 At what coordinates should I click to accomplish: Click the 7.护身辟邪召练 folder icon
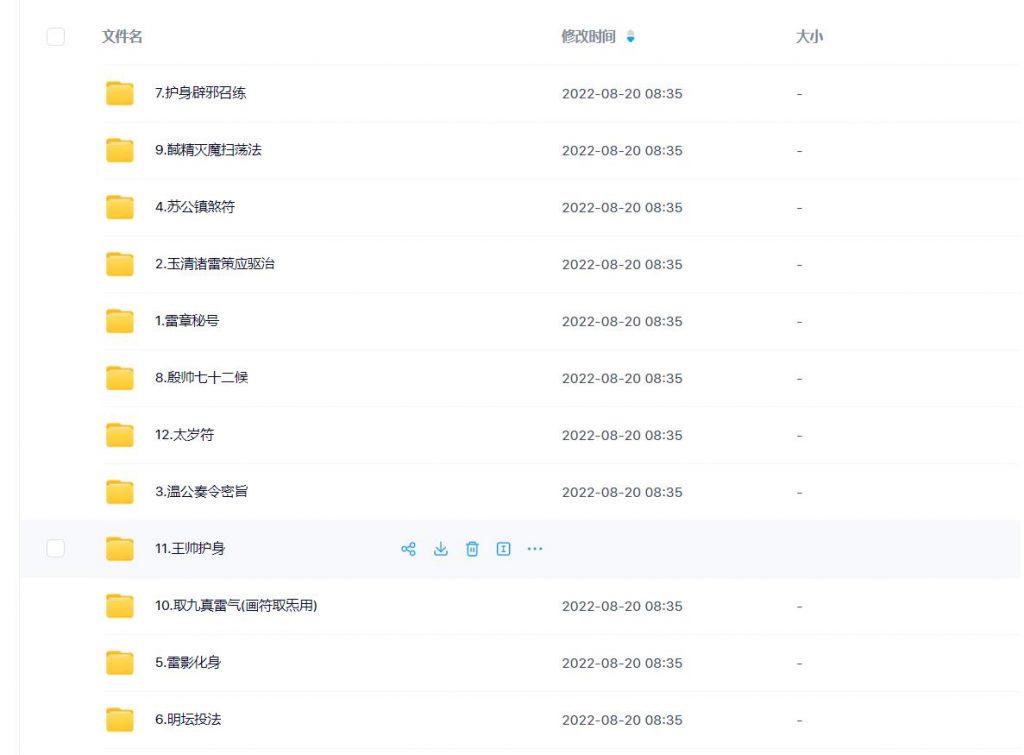coord(120,94)
